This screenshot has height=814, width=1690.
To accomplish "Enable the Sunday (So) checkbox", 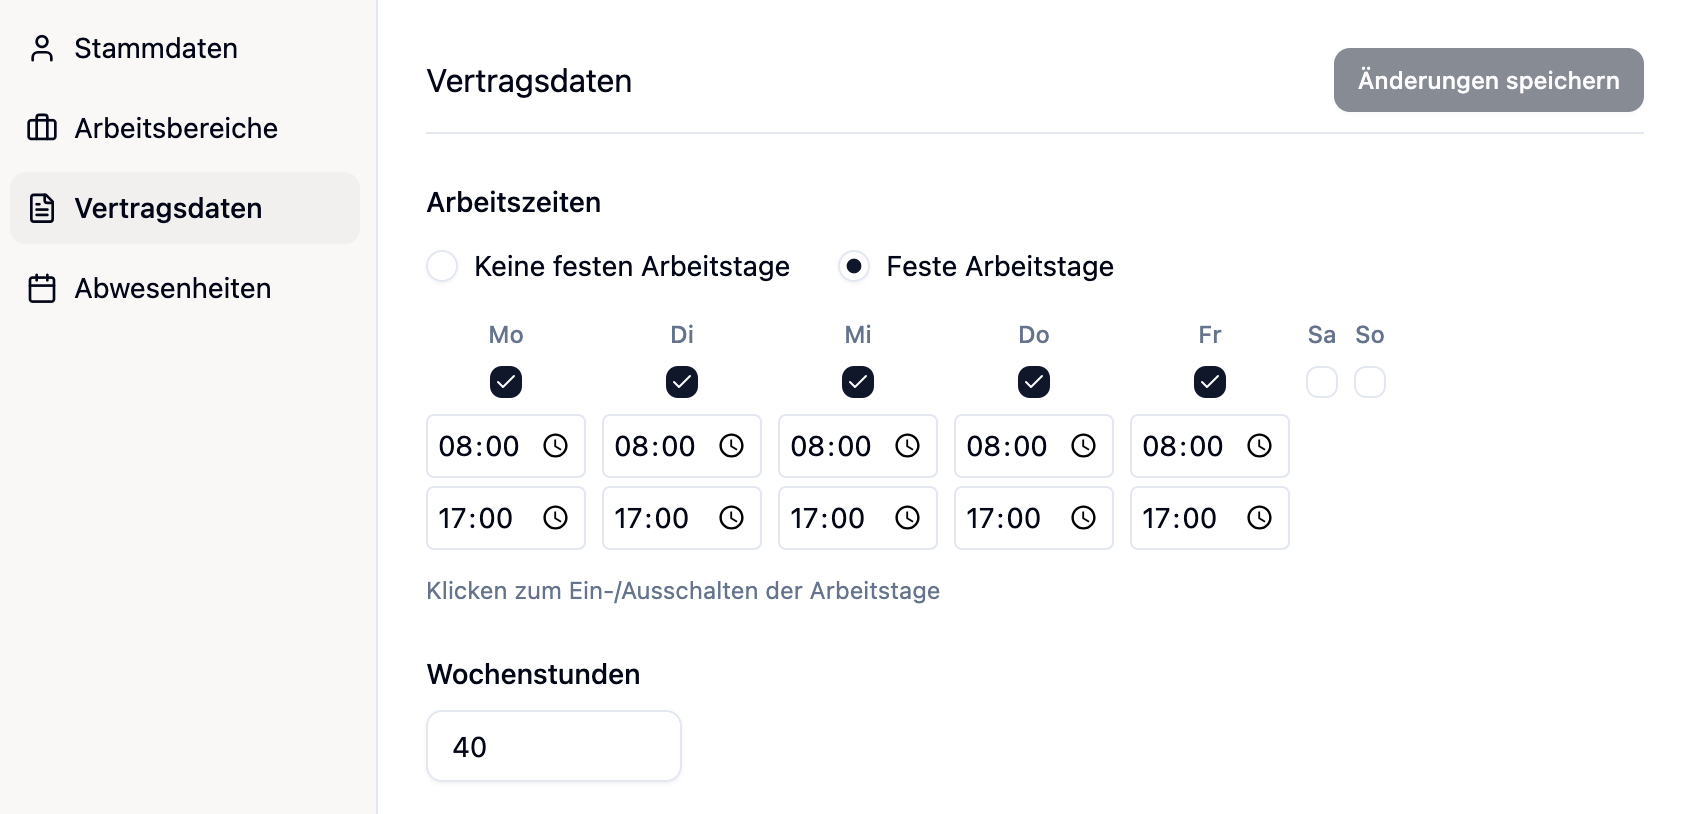I will [x=1369, y=382].
